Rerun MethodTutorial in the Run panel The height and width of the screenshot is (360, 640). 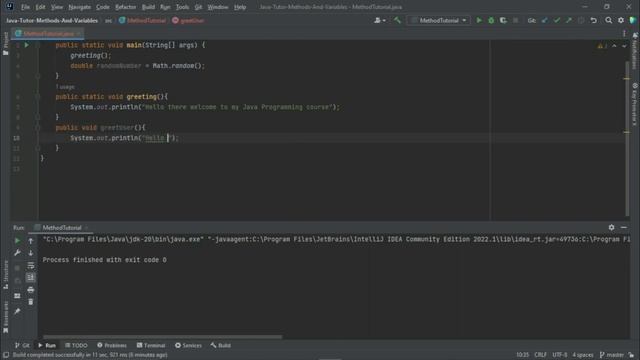17,241
